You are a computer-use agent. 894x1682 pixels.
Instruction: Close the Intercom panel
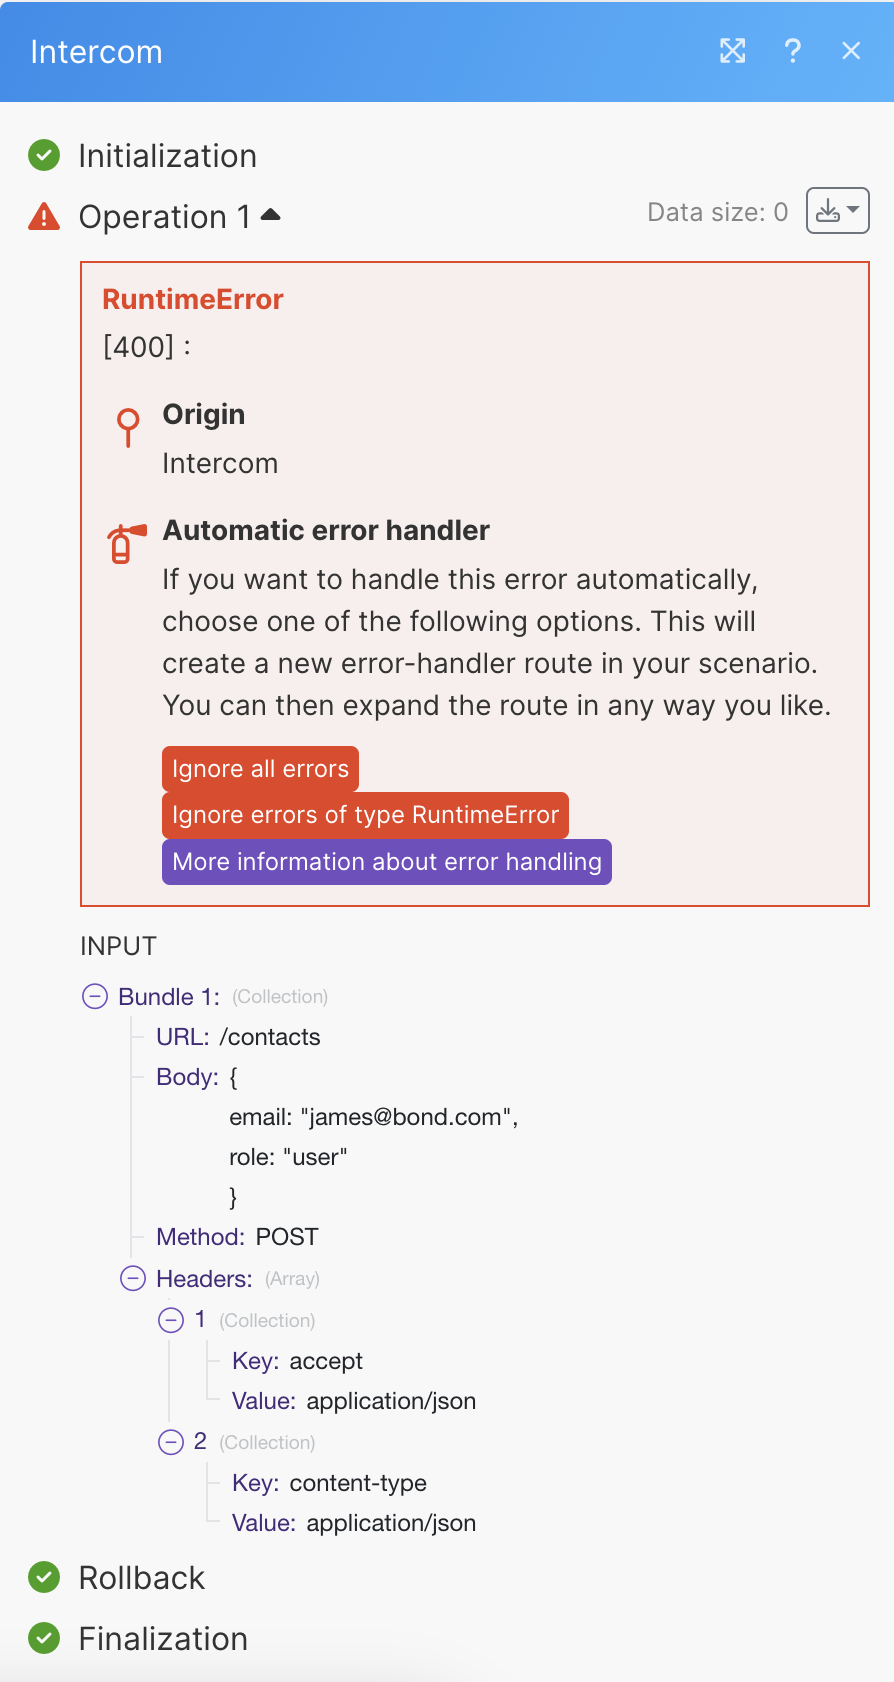point(851,51)
